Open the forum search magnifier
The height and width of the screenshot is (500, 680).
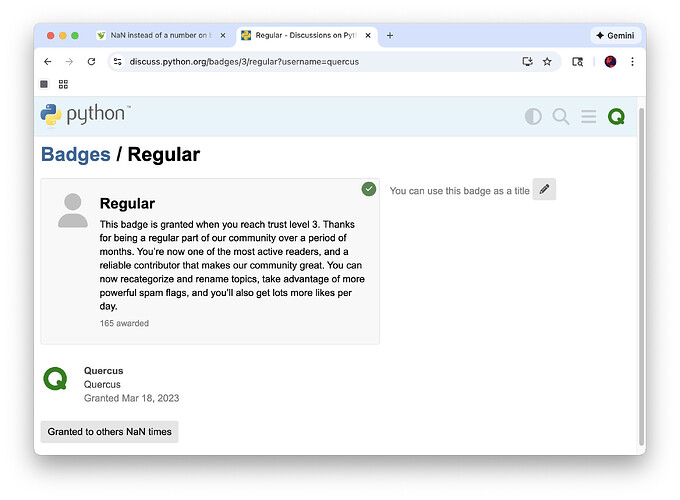tap(561, 116)
